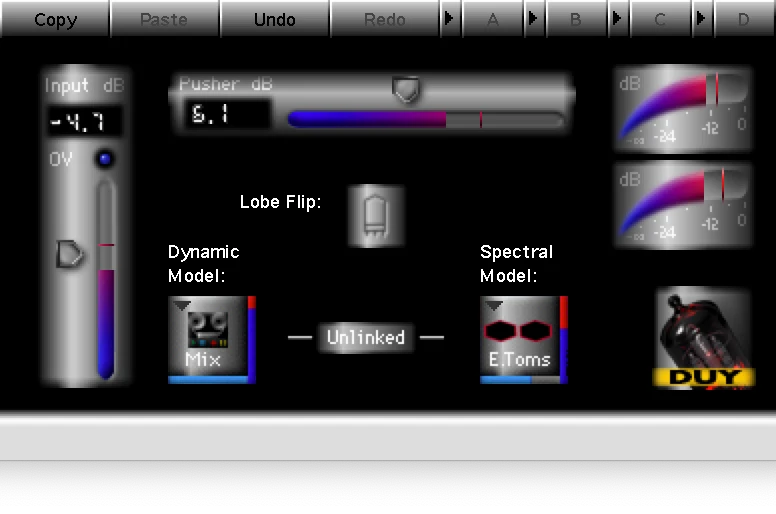Click the Pusher horizontal level meter bar

(426, 120)
